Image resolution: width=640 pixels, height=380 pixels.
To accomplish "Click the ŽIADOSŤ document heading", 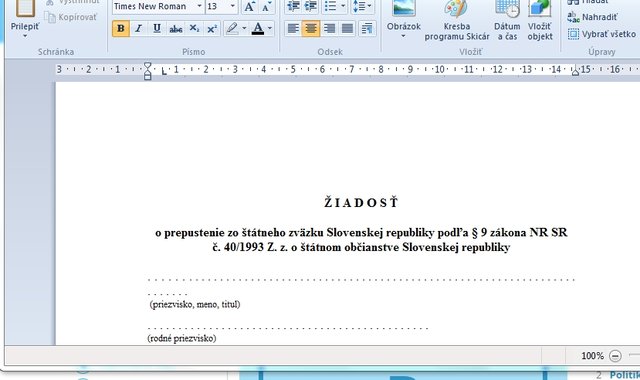I will pos(361,202).
